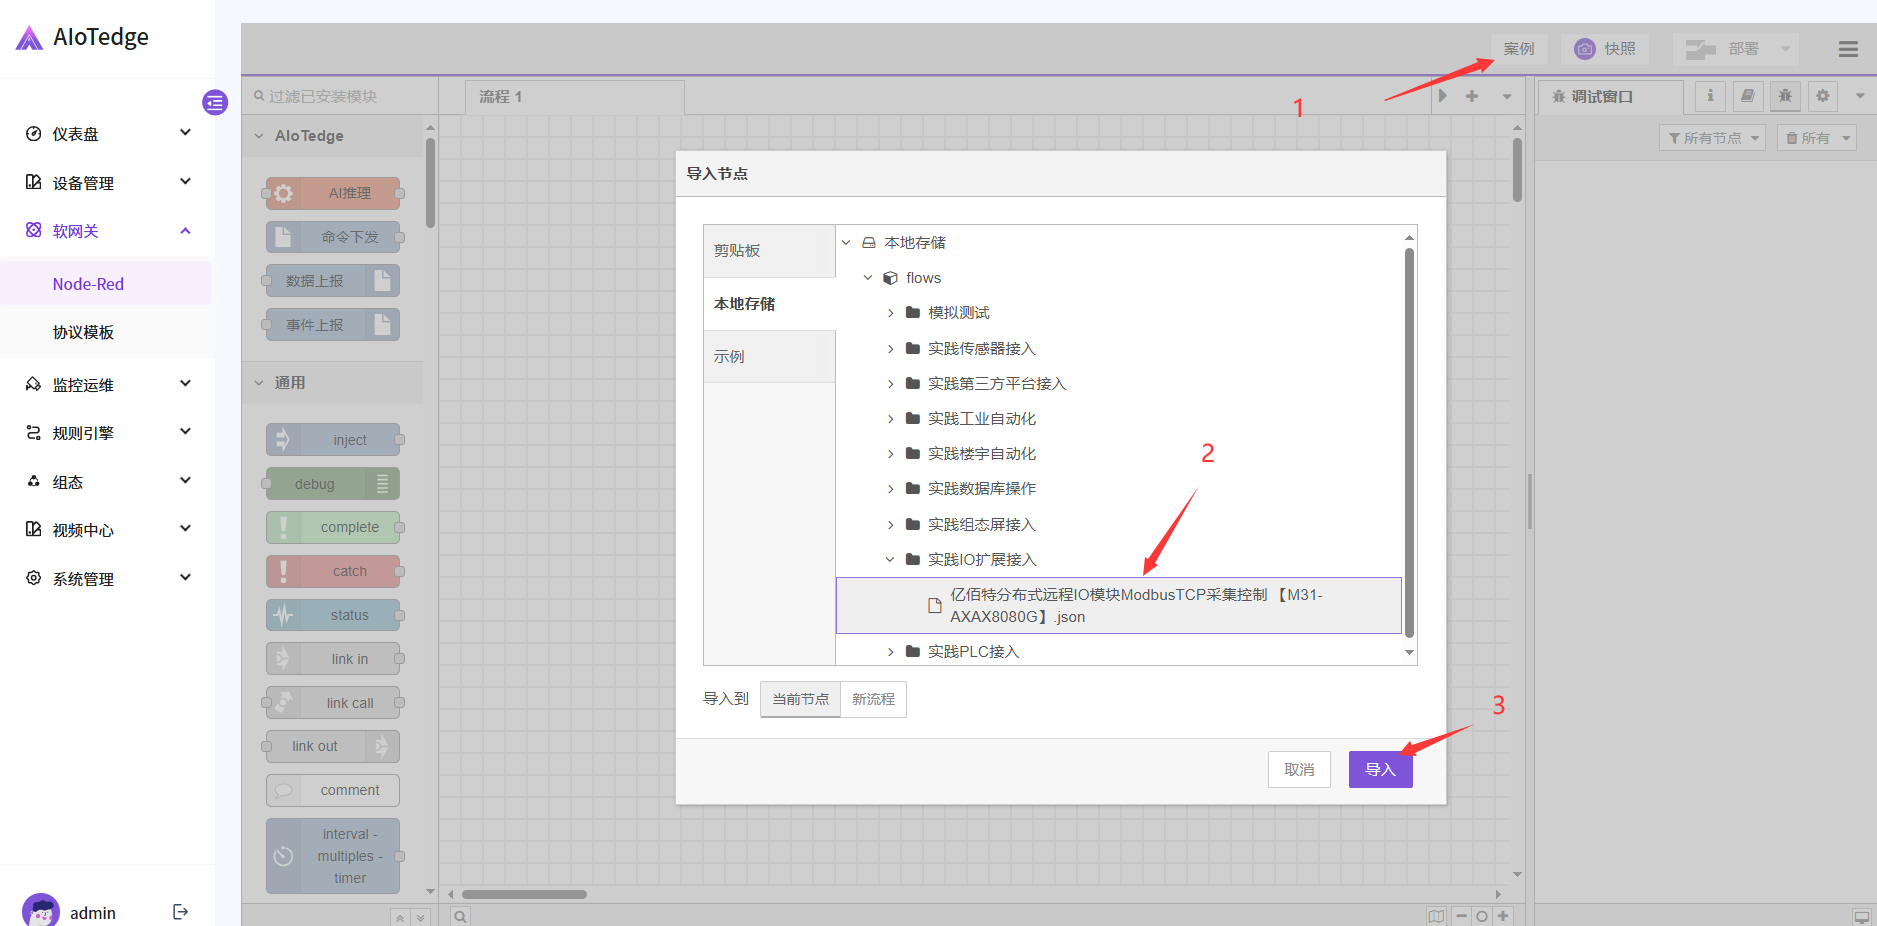This screenshot has width=1877, height=926.
Task: Open the Node-Red menu item
Action: coord(88,284)
